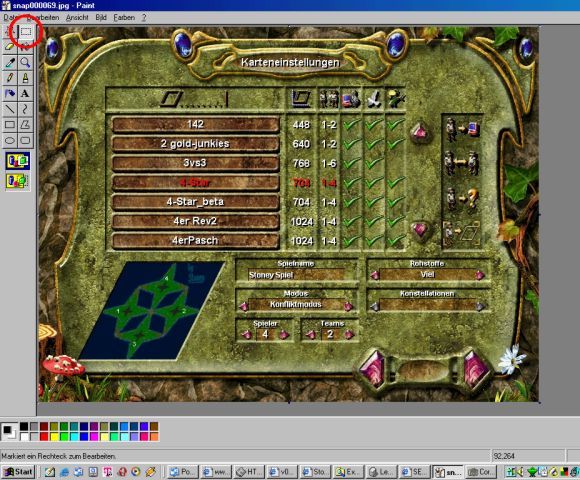This screenshot has height=480, width=580.
Task: Select the Text tool
Action: point(25,94)
